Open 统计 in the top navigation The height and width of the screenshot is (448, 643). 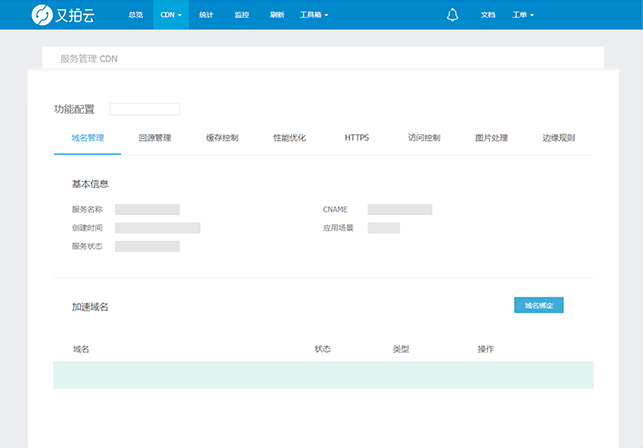pos(206,15)
